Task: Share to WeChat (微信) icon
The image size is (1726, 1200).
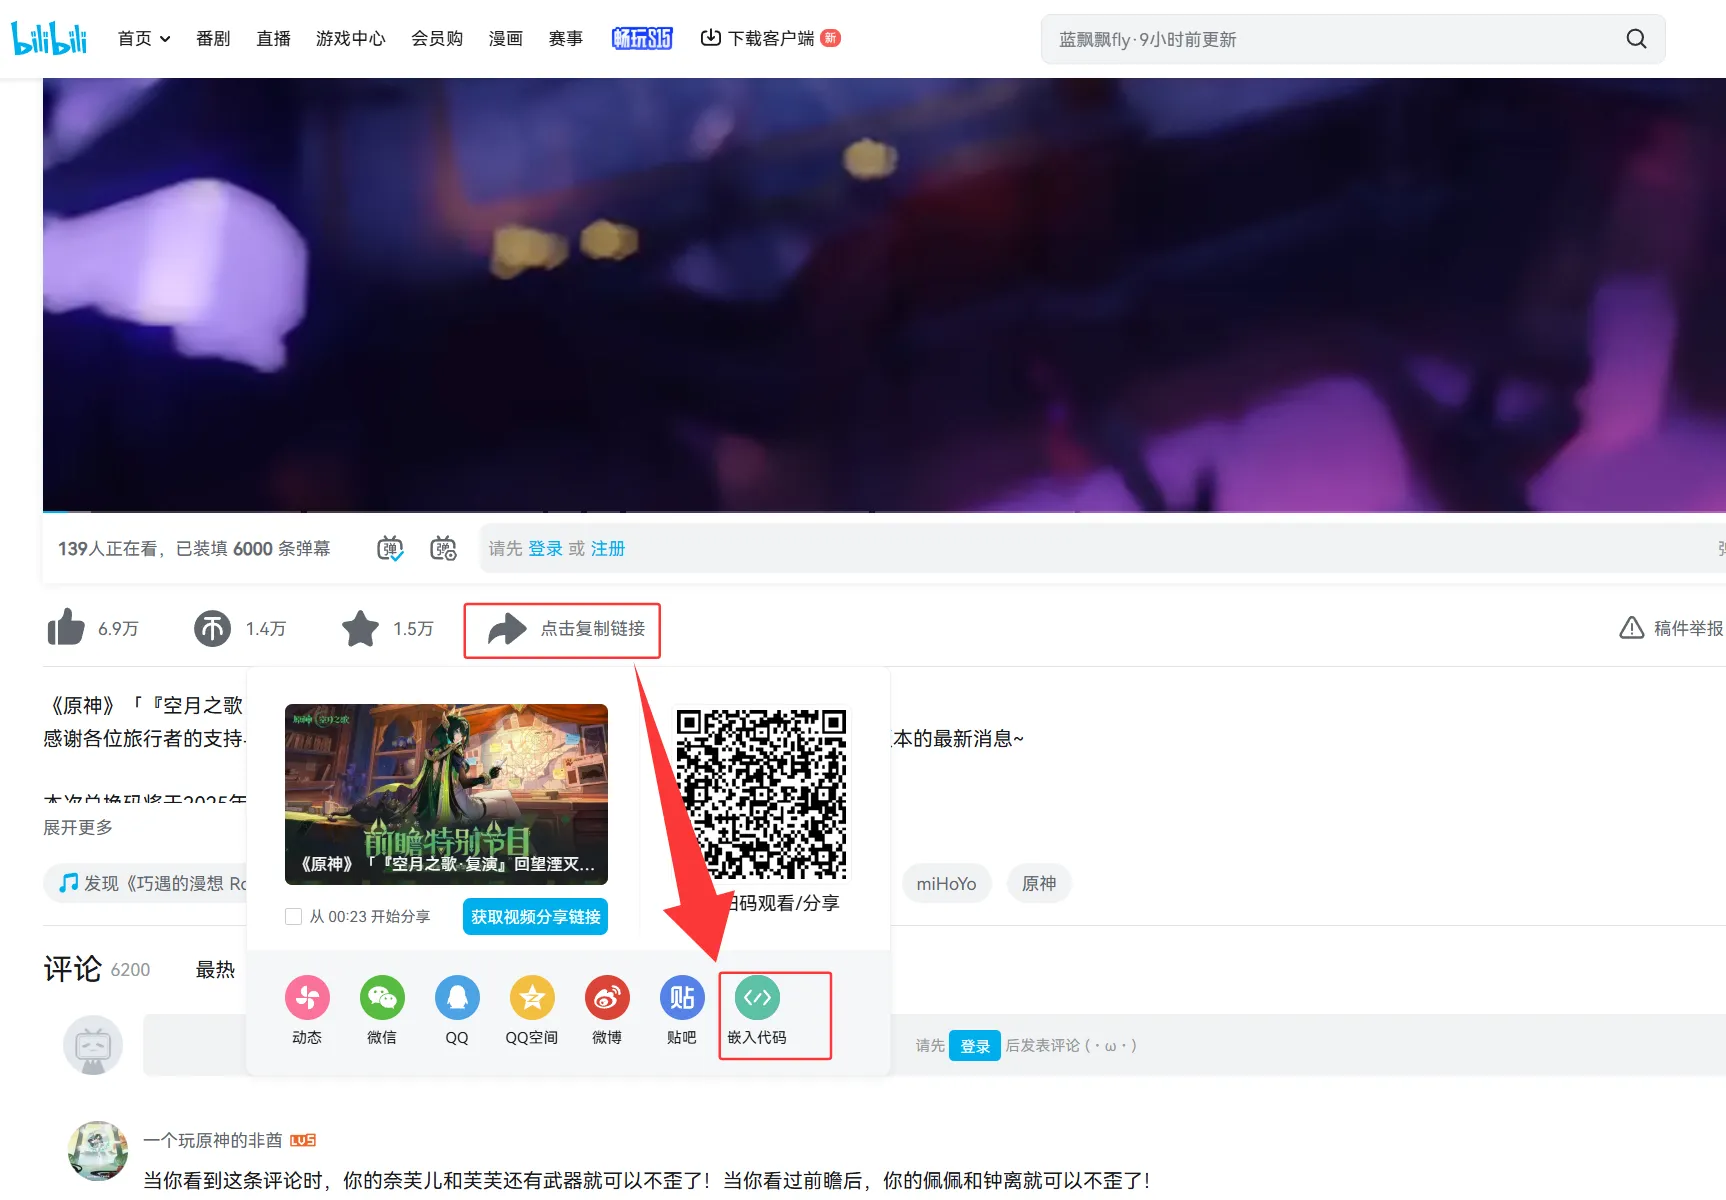Action: click(382, 997)
